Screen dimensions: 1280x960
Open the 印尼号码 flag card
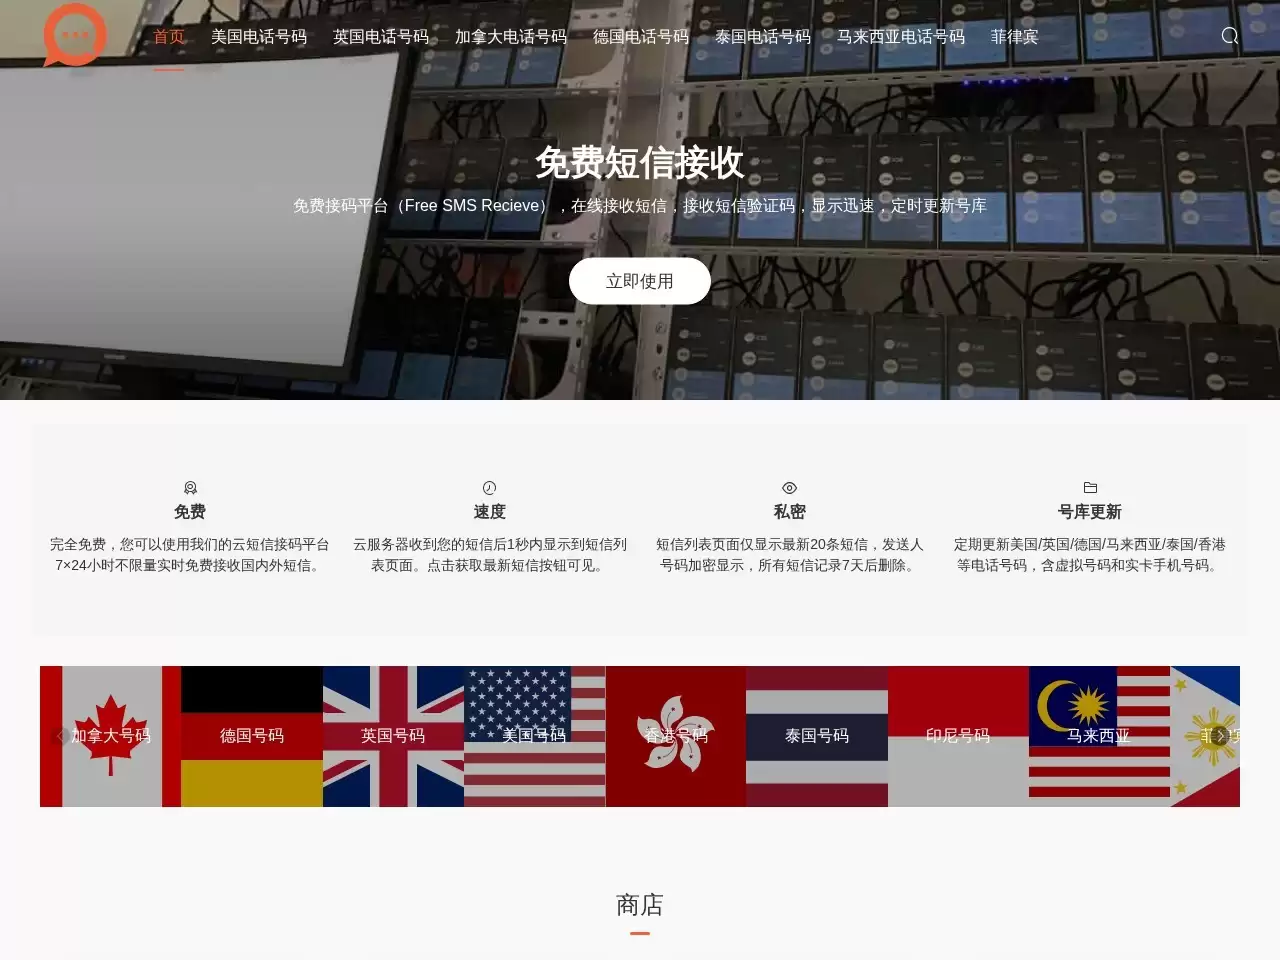point(958,736)
